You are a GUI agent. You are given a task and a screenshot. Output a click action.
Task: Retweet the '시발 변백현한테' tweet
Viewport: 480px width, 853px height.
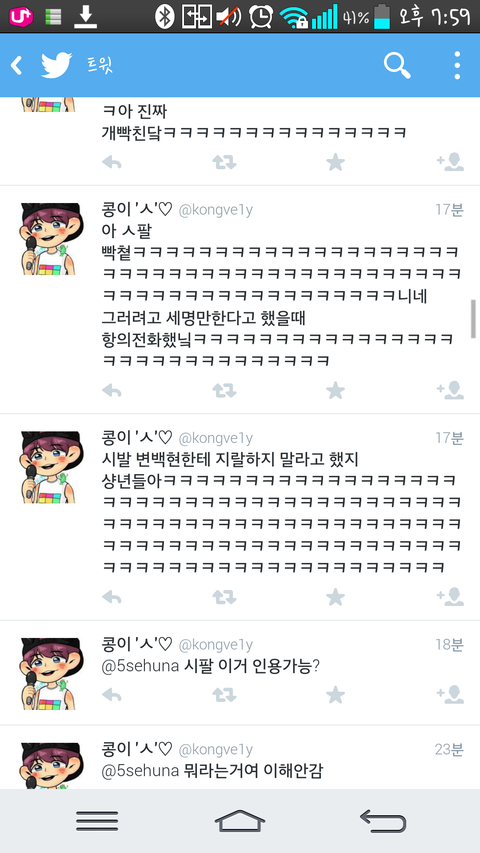click(x=224, y=597)
